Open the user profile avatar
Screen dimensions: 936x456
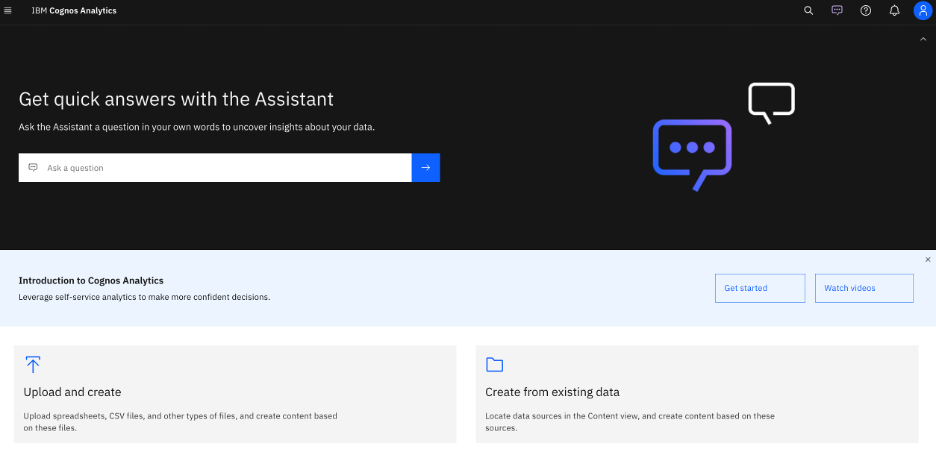pos(923,11)
